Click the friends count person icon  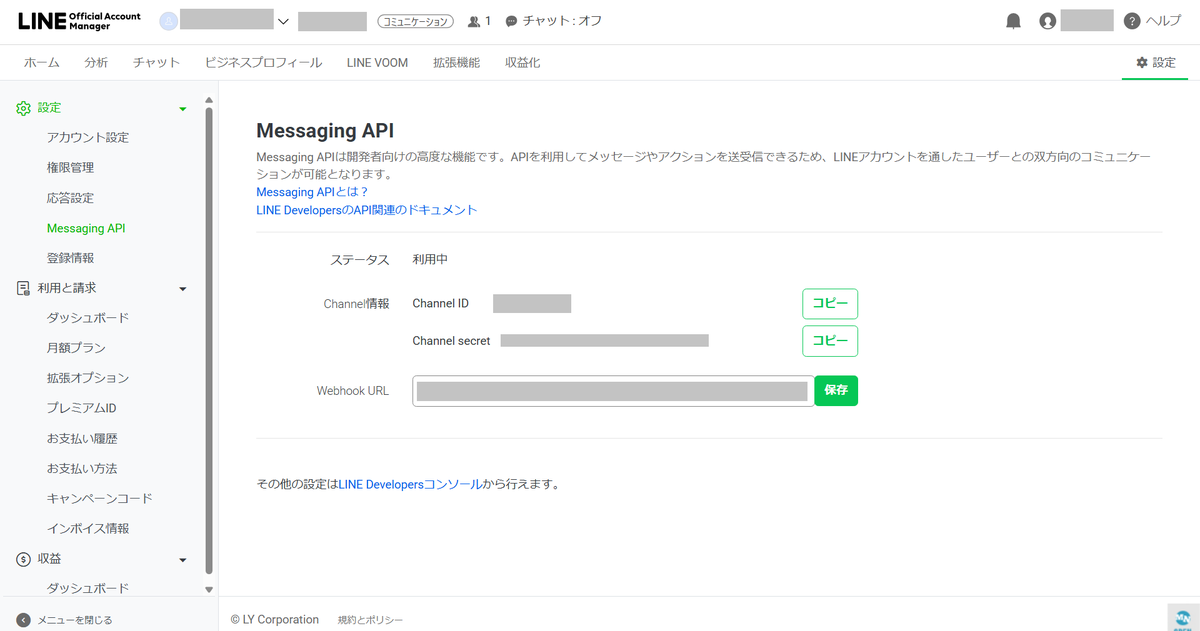click(x=474, y=21)
